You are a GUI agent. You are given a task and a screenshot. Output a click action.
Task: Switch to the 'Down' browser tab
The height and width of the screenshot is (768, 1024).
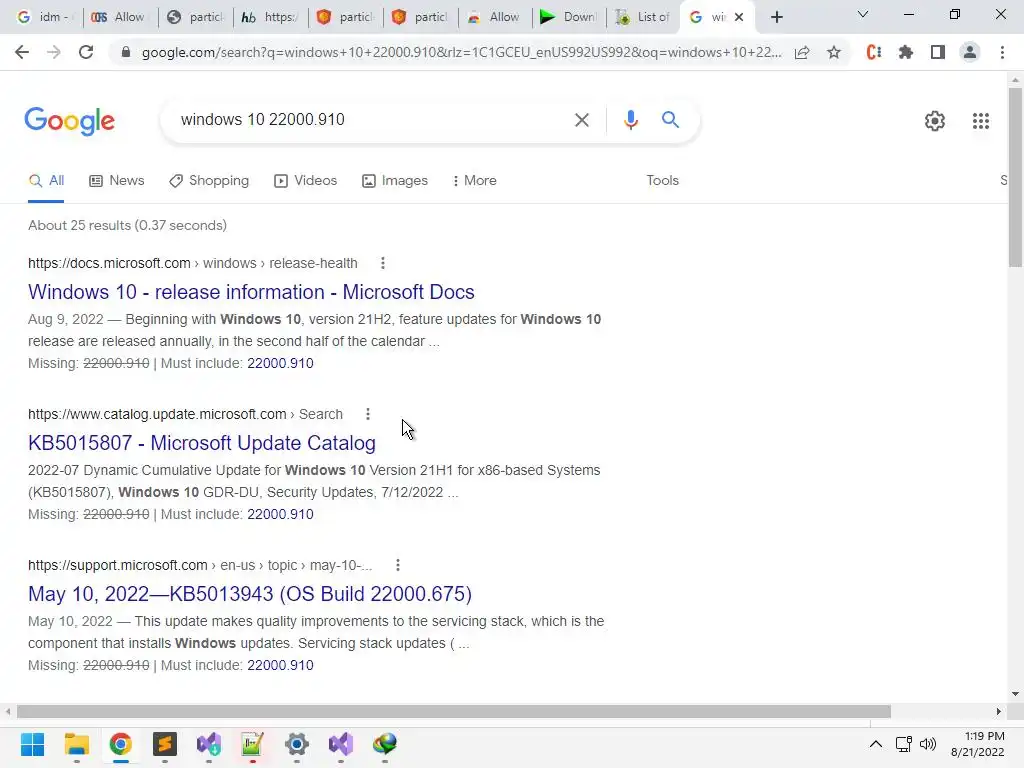[569, 17]
